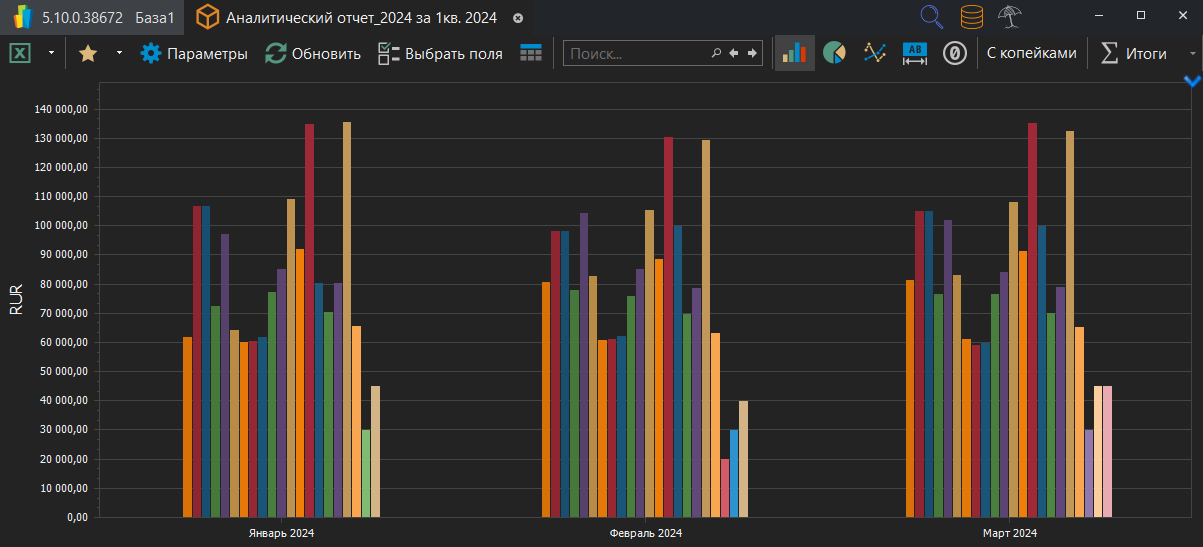Click the zero values icon
Image resolution: width=1203 pixels, height=547 pixels.
coord(955,53)
